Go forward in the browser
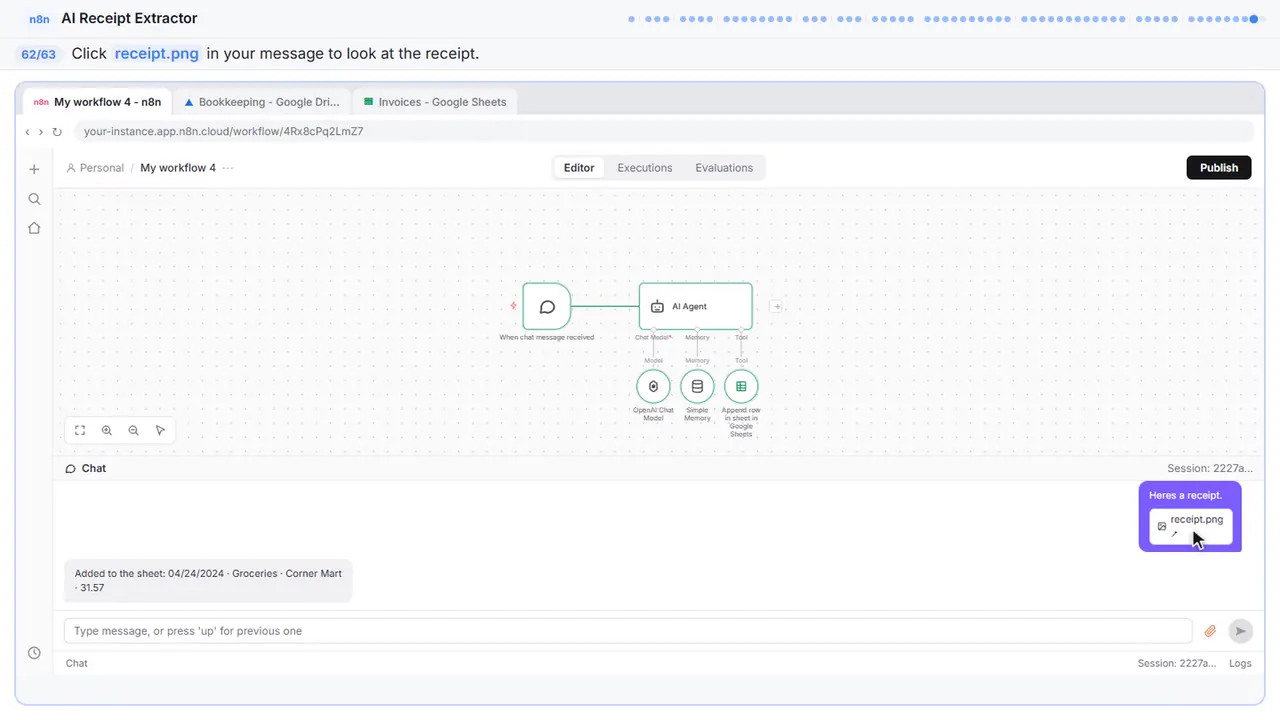 tap(41, 131)
